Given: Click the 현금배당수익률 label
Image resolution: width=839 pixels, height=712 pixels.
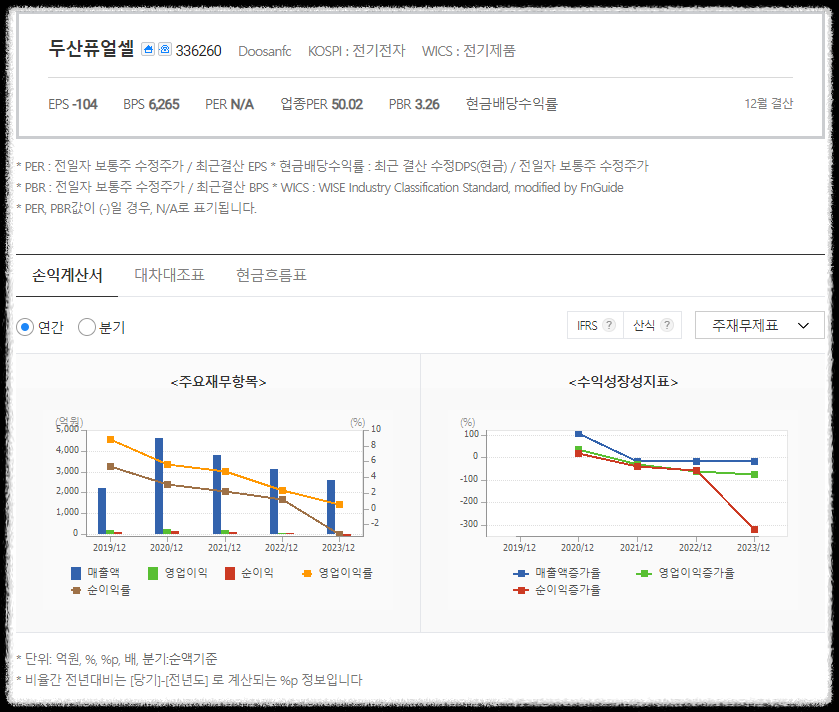Looking at the screenshot, I should click(512, 104).
